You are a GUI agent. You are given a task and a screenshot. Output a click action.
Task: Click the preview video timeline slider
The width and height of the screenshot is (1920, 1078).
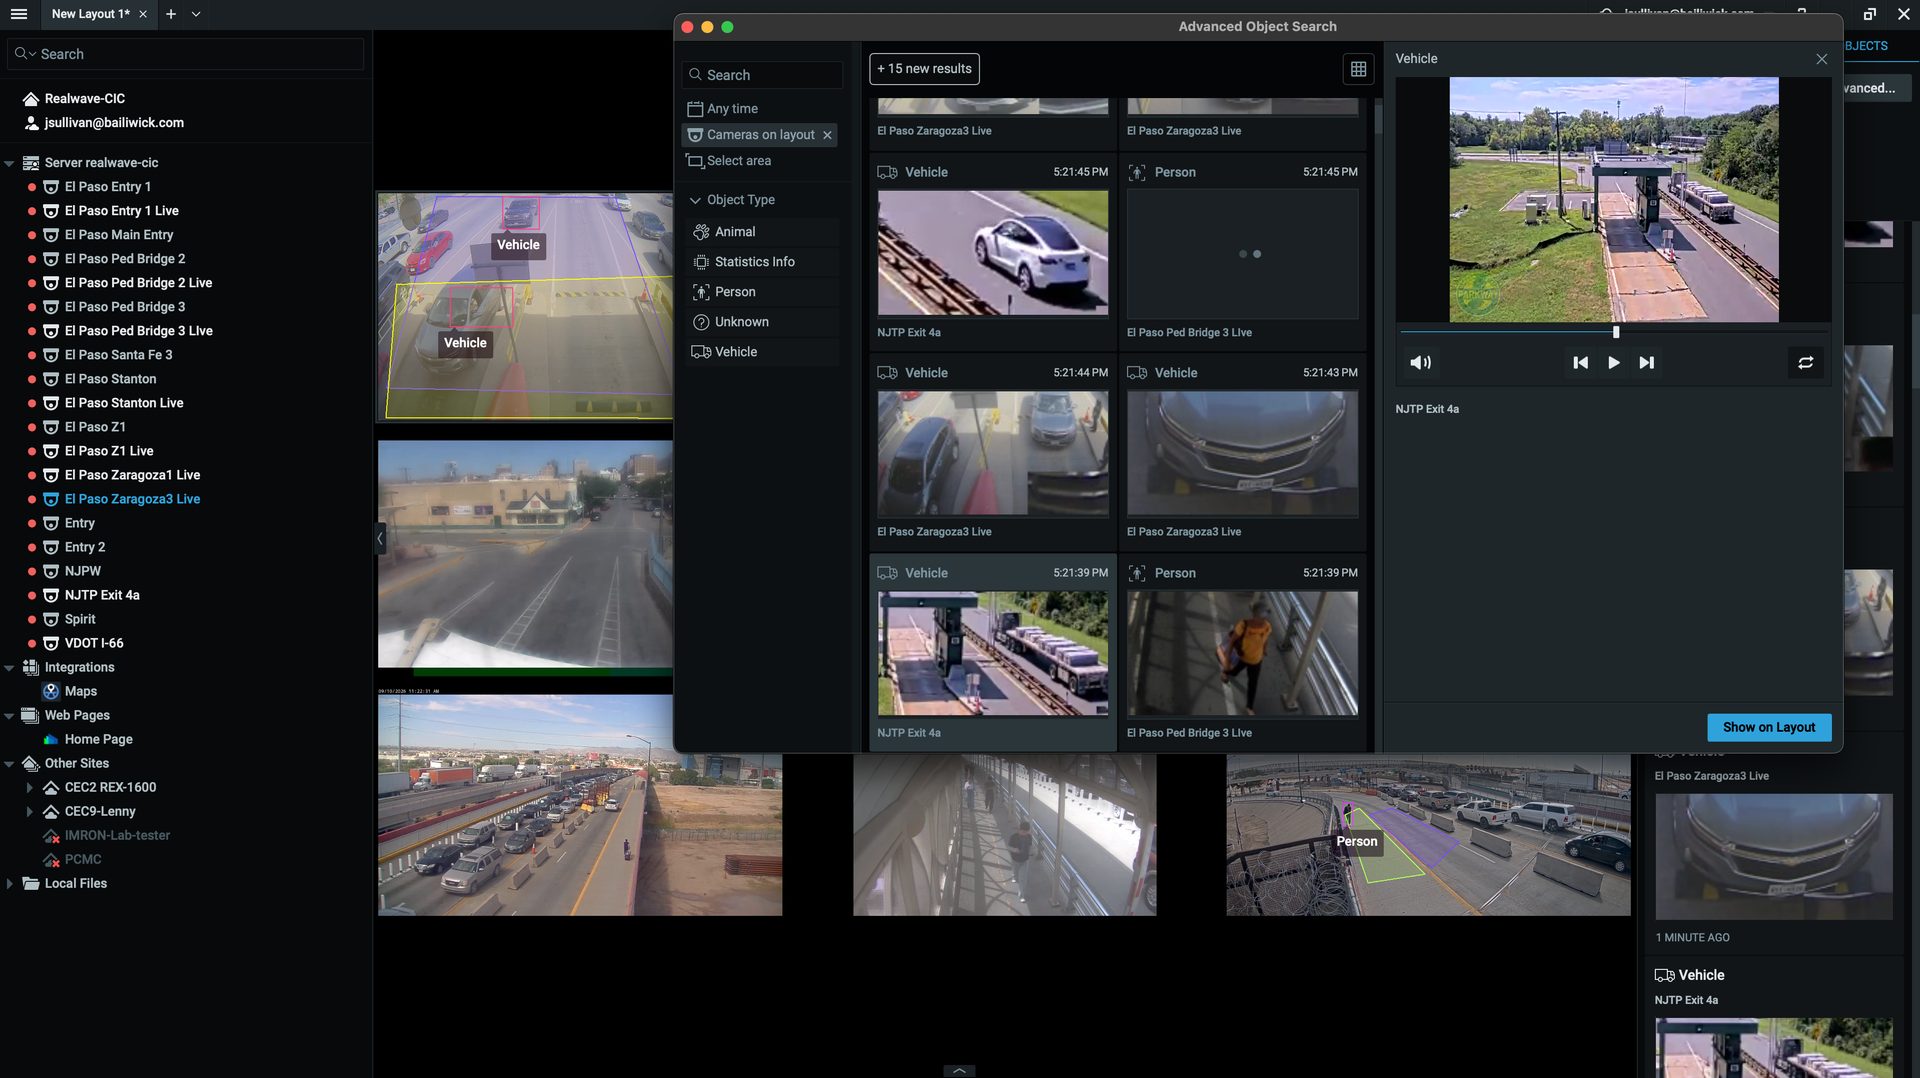click(1613, 332)
